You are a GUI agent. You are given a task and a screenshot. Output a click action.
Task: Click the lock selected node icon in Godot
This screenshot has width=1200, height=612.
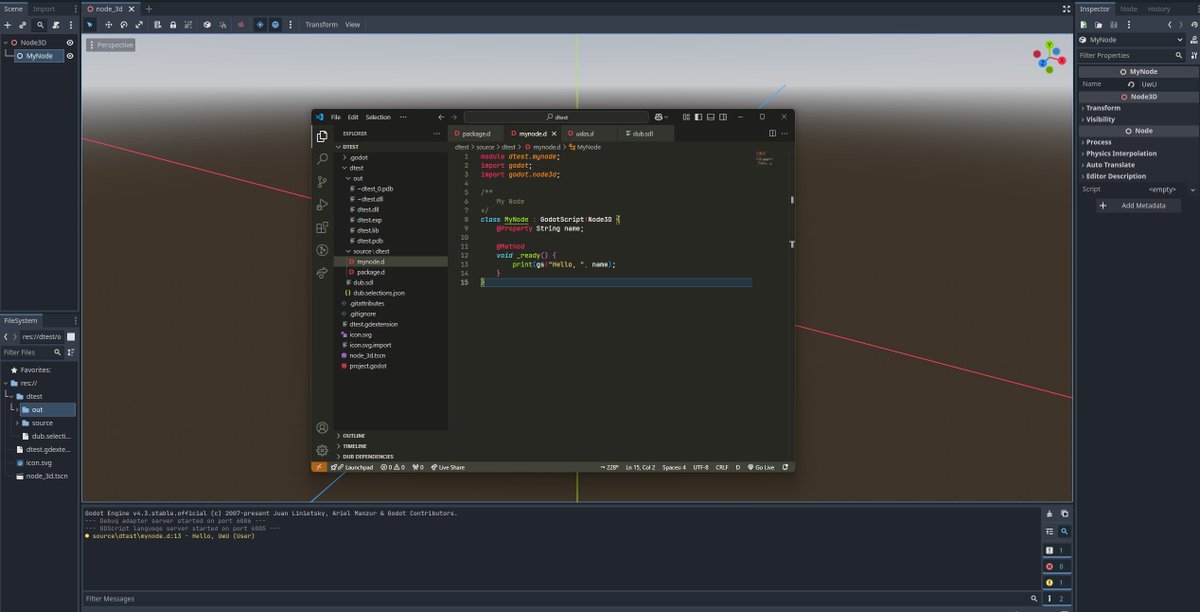[173, 24]
